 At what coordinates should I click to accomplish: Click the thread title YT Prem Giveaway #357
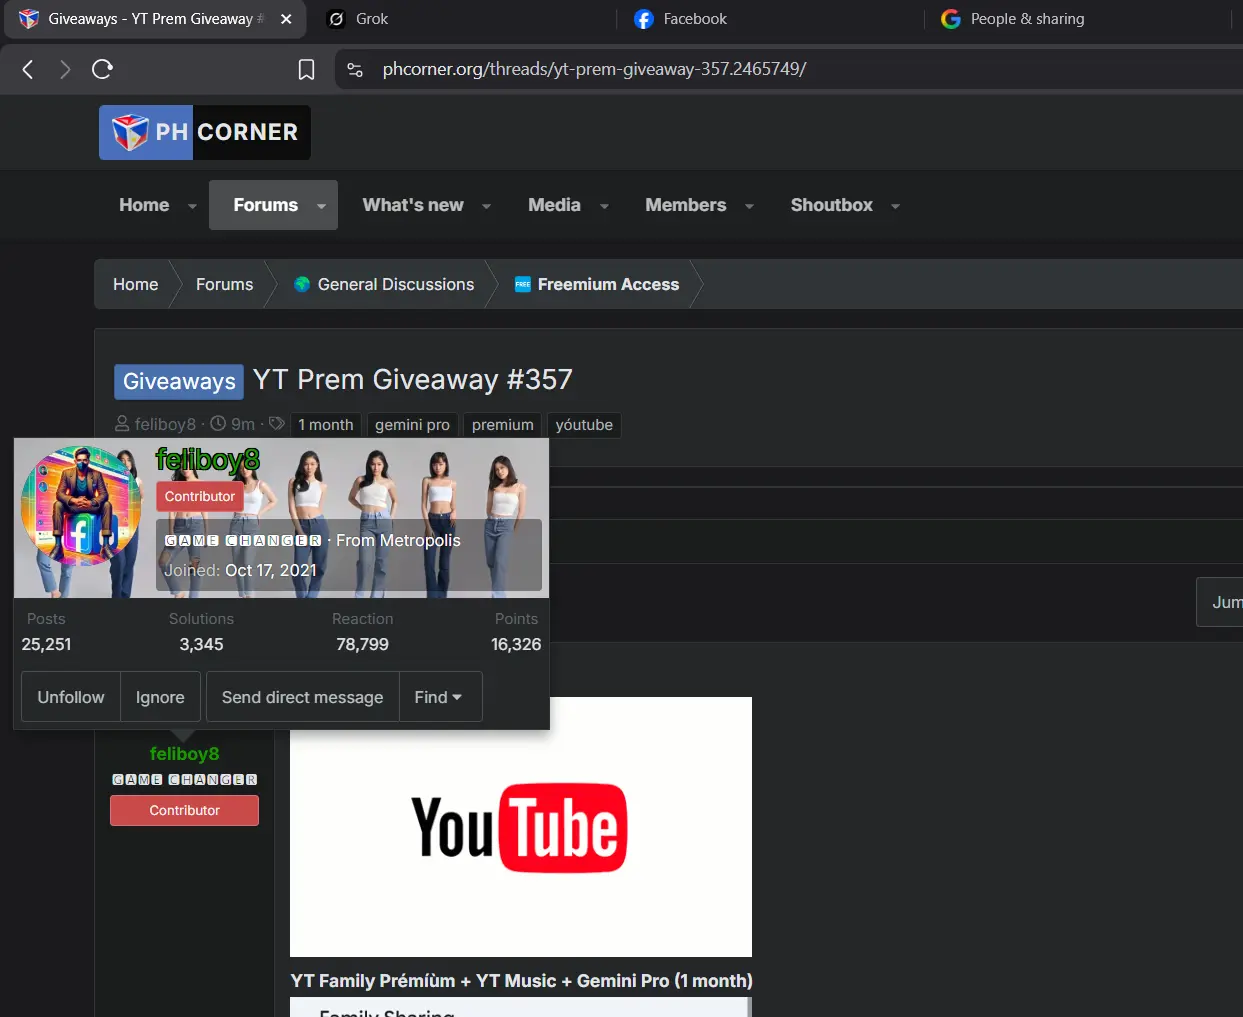412,380
